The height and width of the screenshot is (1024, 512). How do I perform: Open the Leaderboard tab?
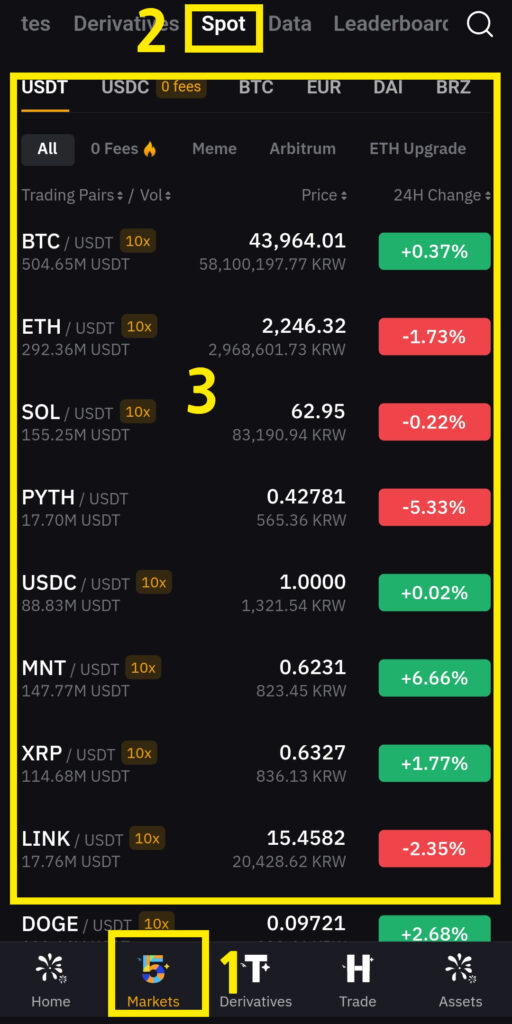point(391,24)
